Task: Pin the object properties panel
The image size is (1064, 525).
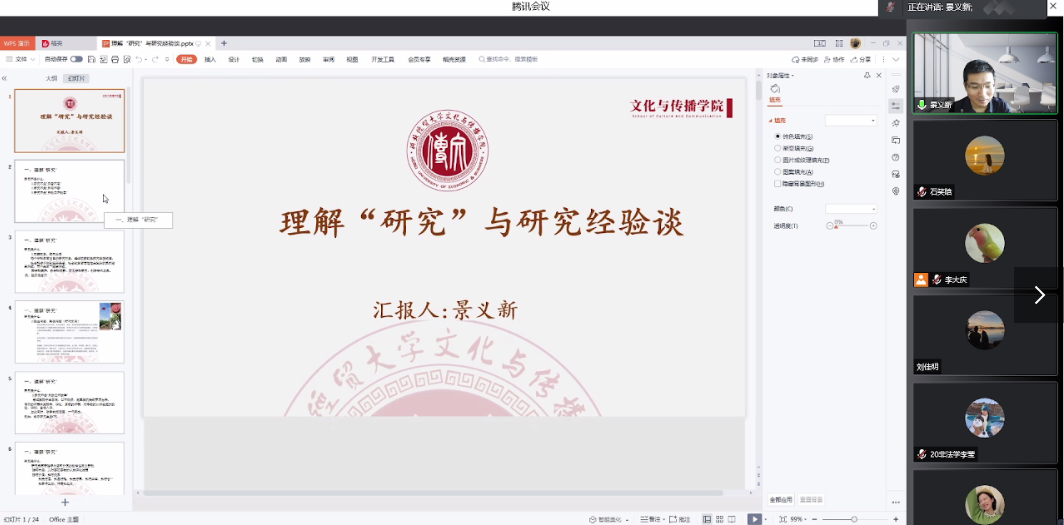Action: (867, 75)
